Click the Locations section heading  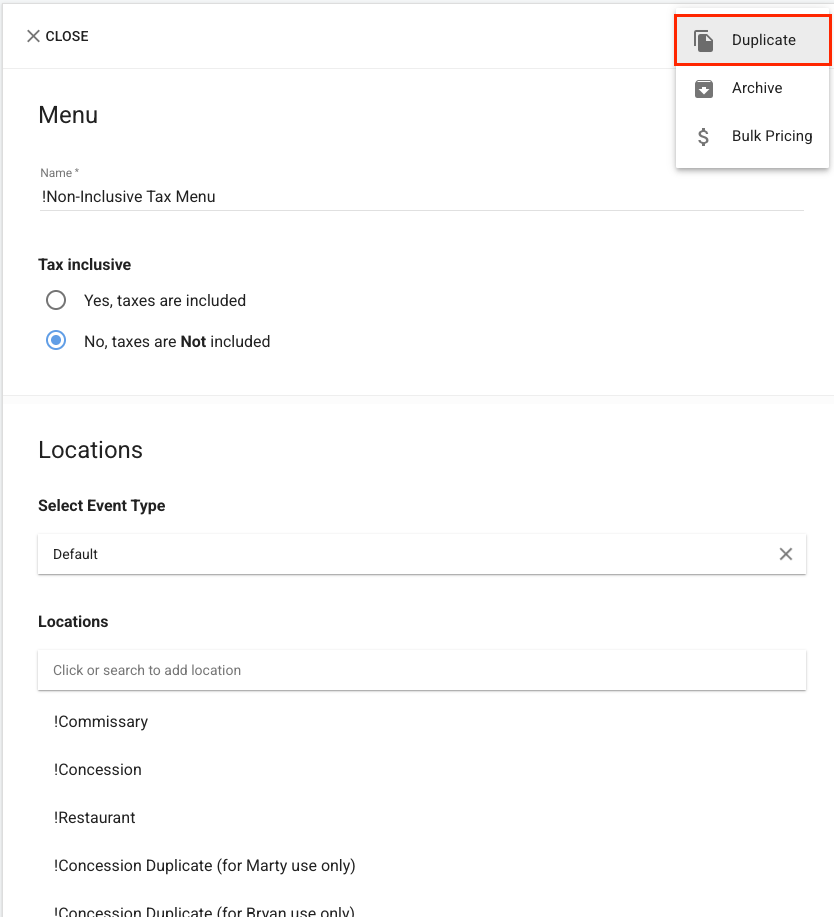click(91, 450)
